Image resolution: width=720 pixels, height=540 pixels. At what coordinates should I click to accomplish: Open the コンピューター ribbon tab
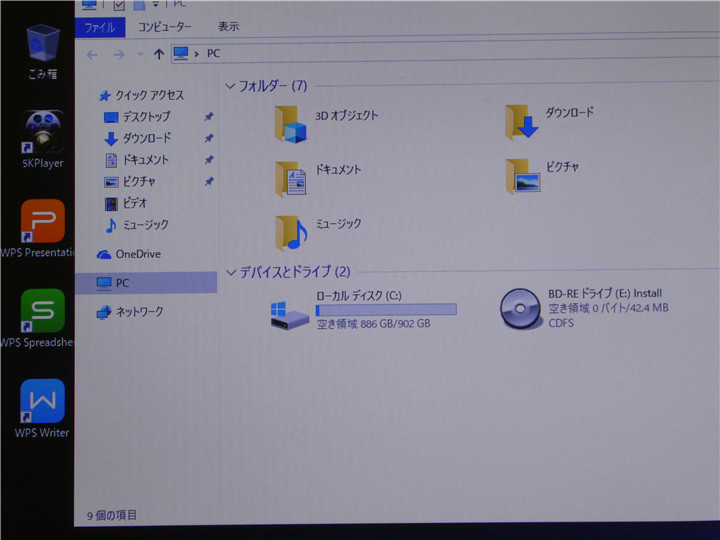(164, 27)
